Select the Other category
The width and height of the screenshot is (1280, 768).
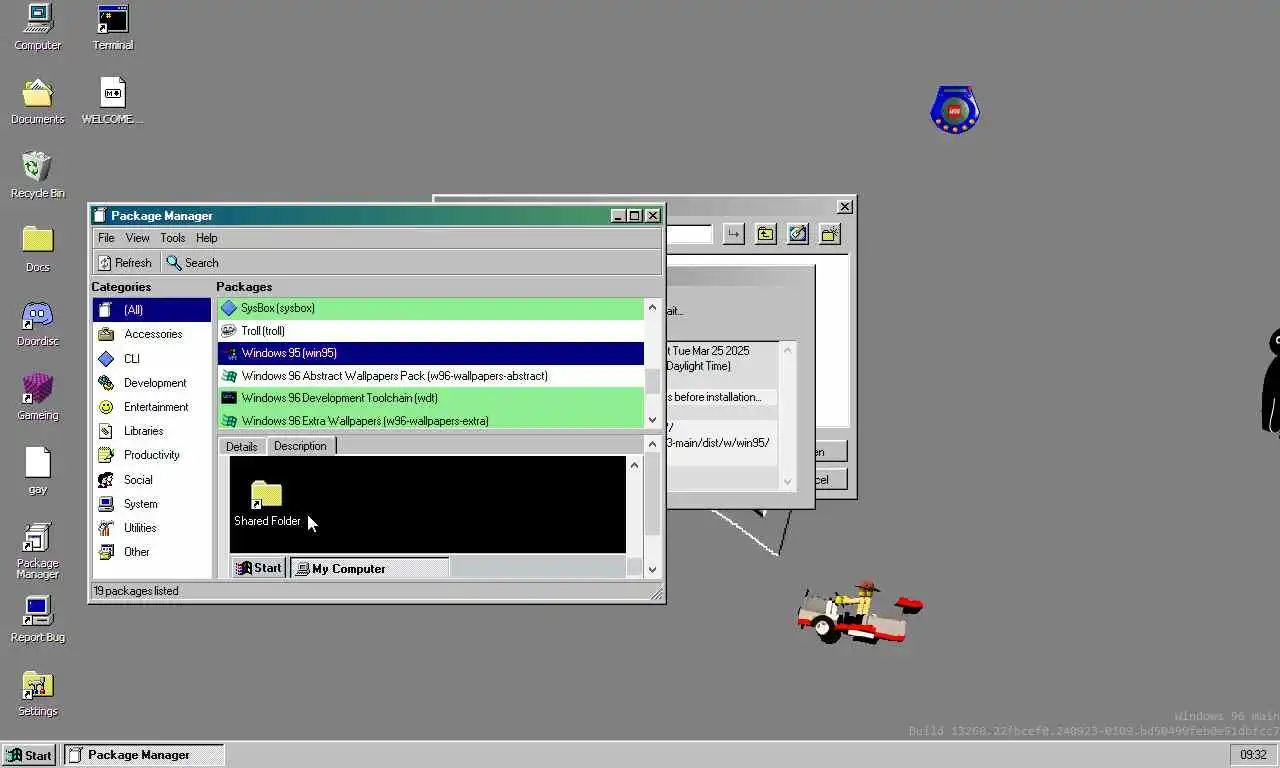point(152,552)
